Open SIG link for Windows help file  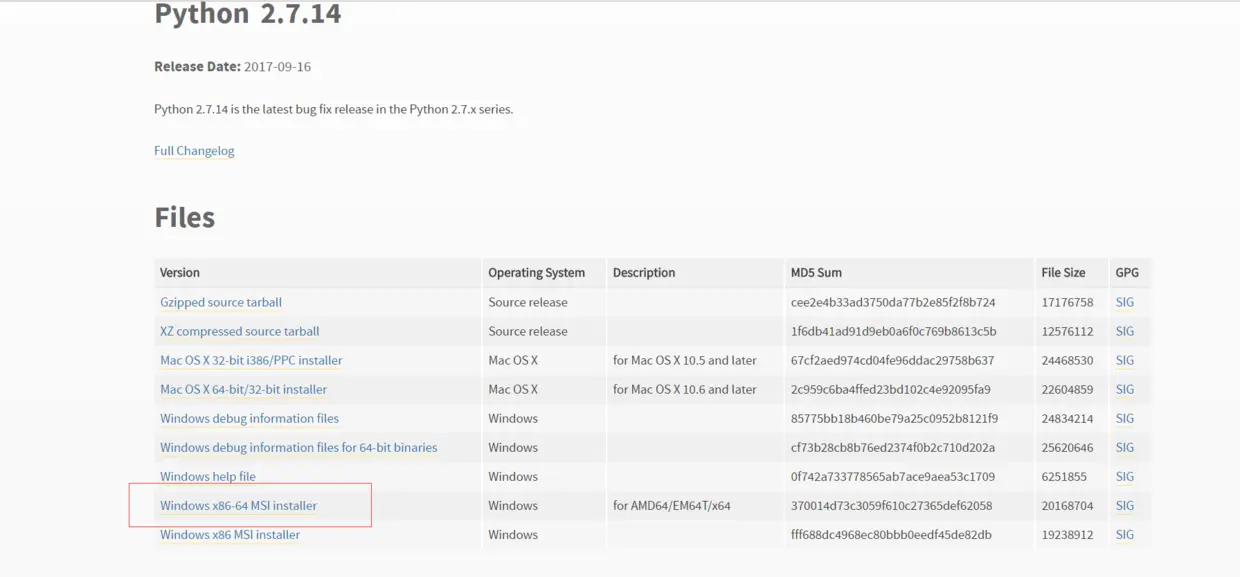pos(1125,476)
